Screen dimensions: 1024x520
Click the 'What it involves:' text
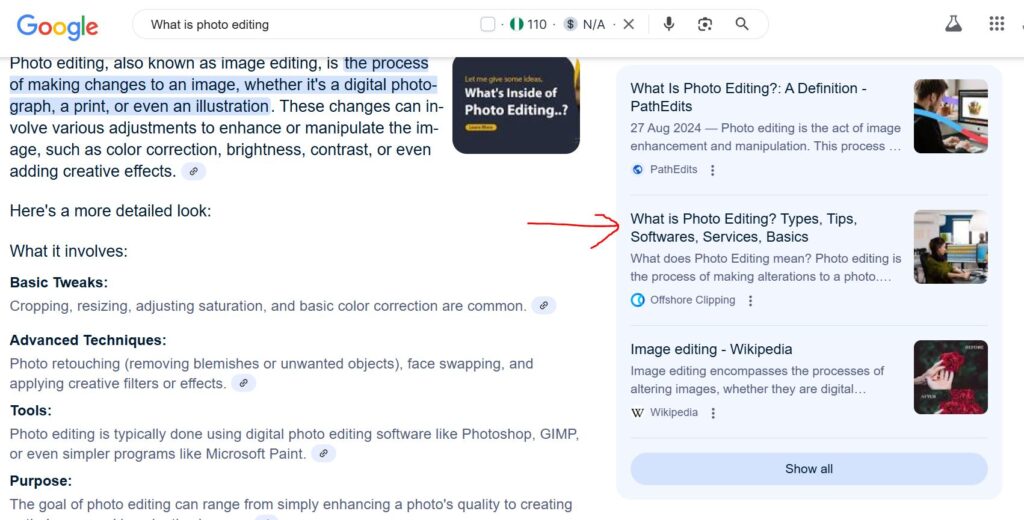point(69,251)
